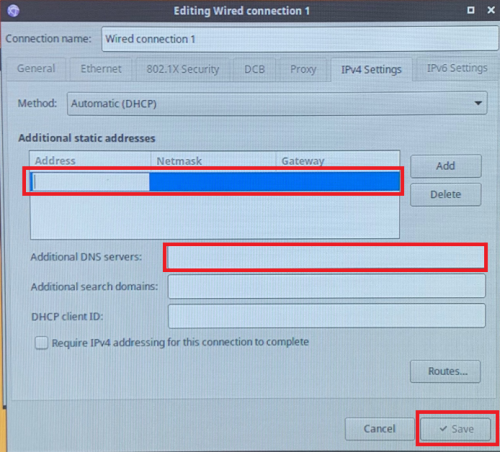Click the Method dropdown arrow

[478, 103]
